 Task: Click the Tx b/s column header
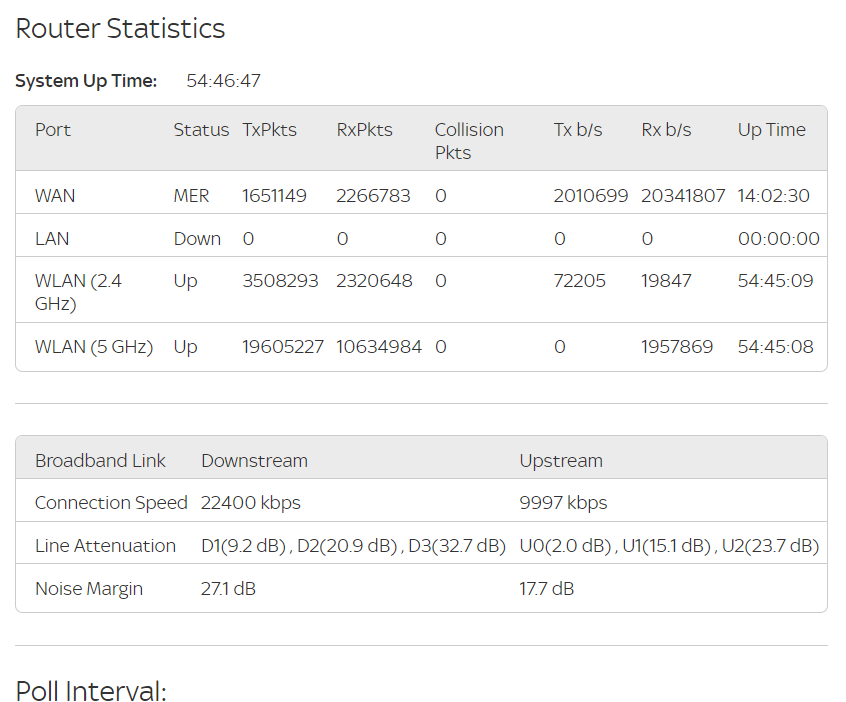[x=577, y=129]
